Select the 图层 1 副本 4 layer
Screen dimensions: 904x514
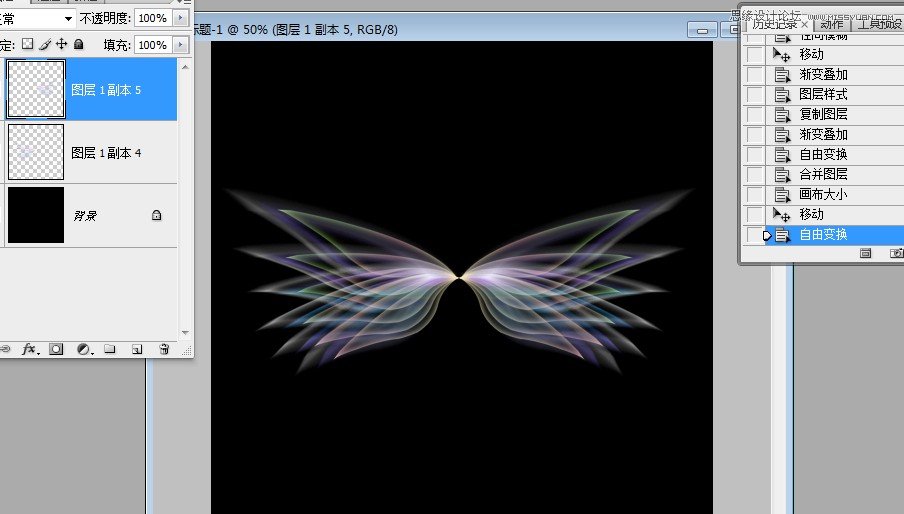pos(106,153)
